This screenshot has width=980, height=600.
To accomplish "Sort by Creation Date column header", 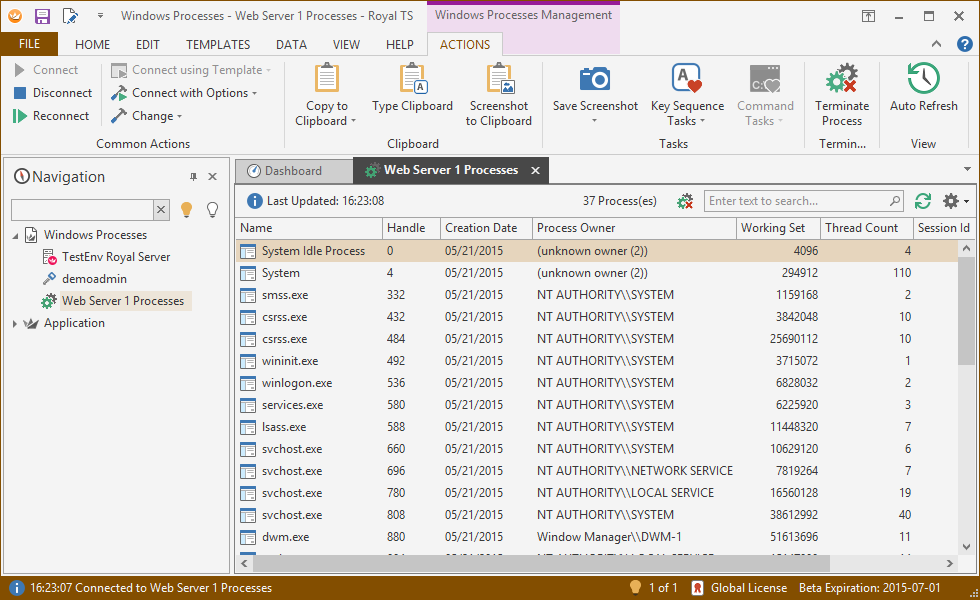I will point(486,228).
